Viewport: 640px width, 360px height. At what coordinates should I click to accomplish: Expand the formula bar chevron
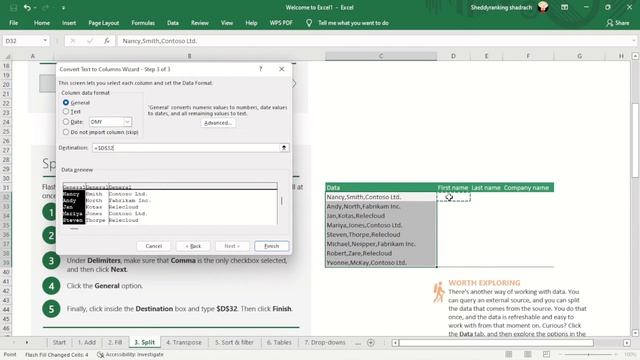[633, 41]
